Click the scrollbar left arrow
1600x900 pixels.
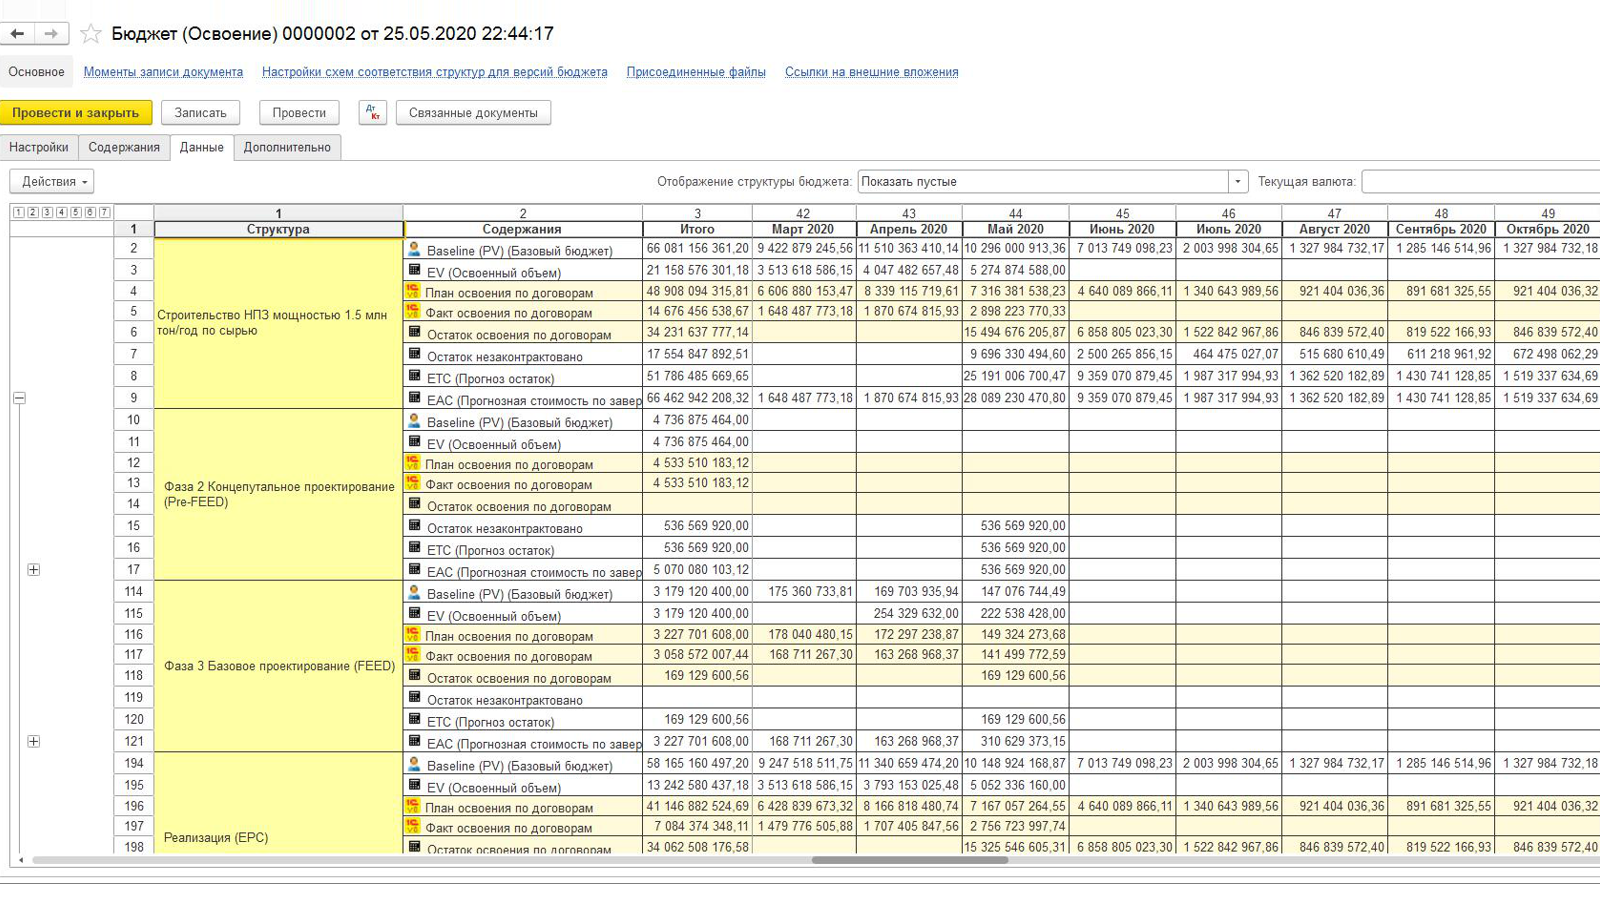coord(21,860)
